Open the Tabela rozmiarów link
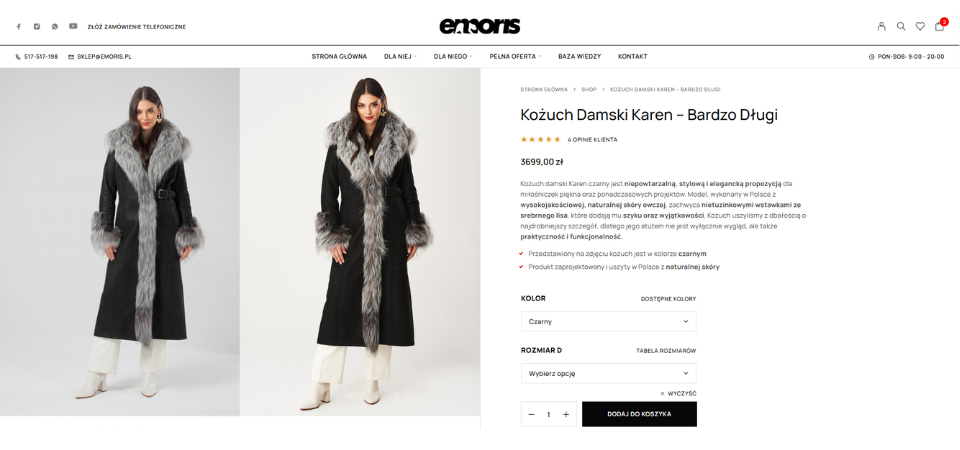 pyautogui.click(x=666, y=351)
